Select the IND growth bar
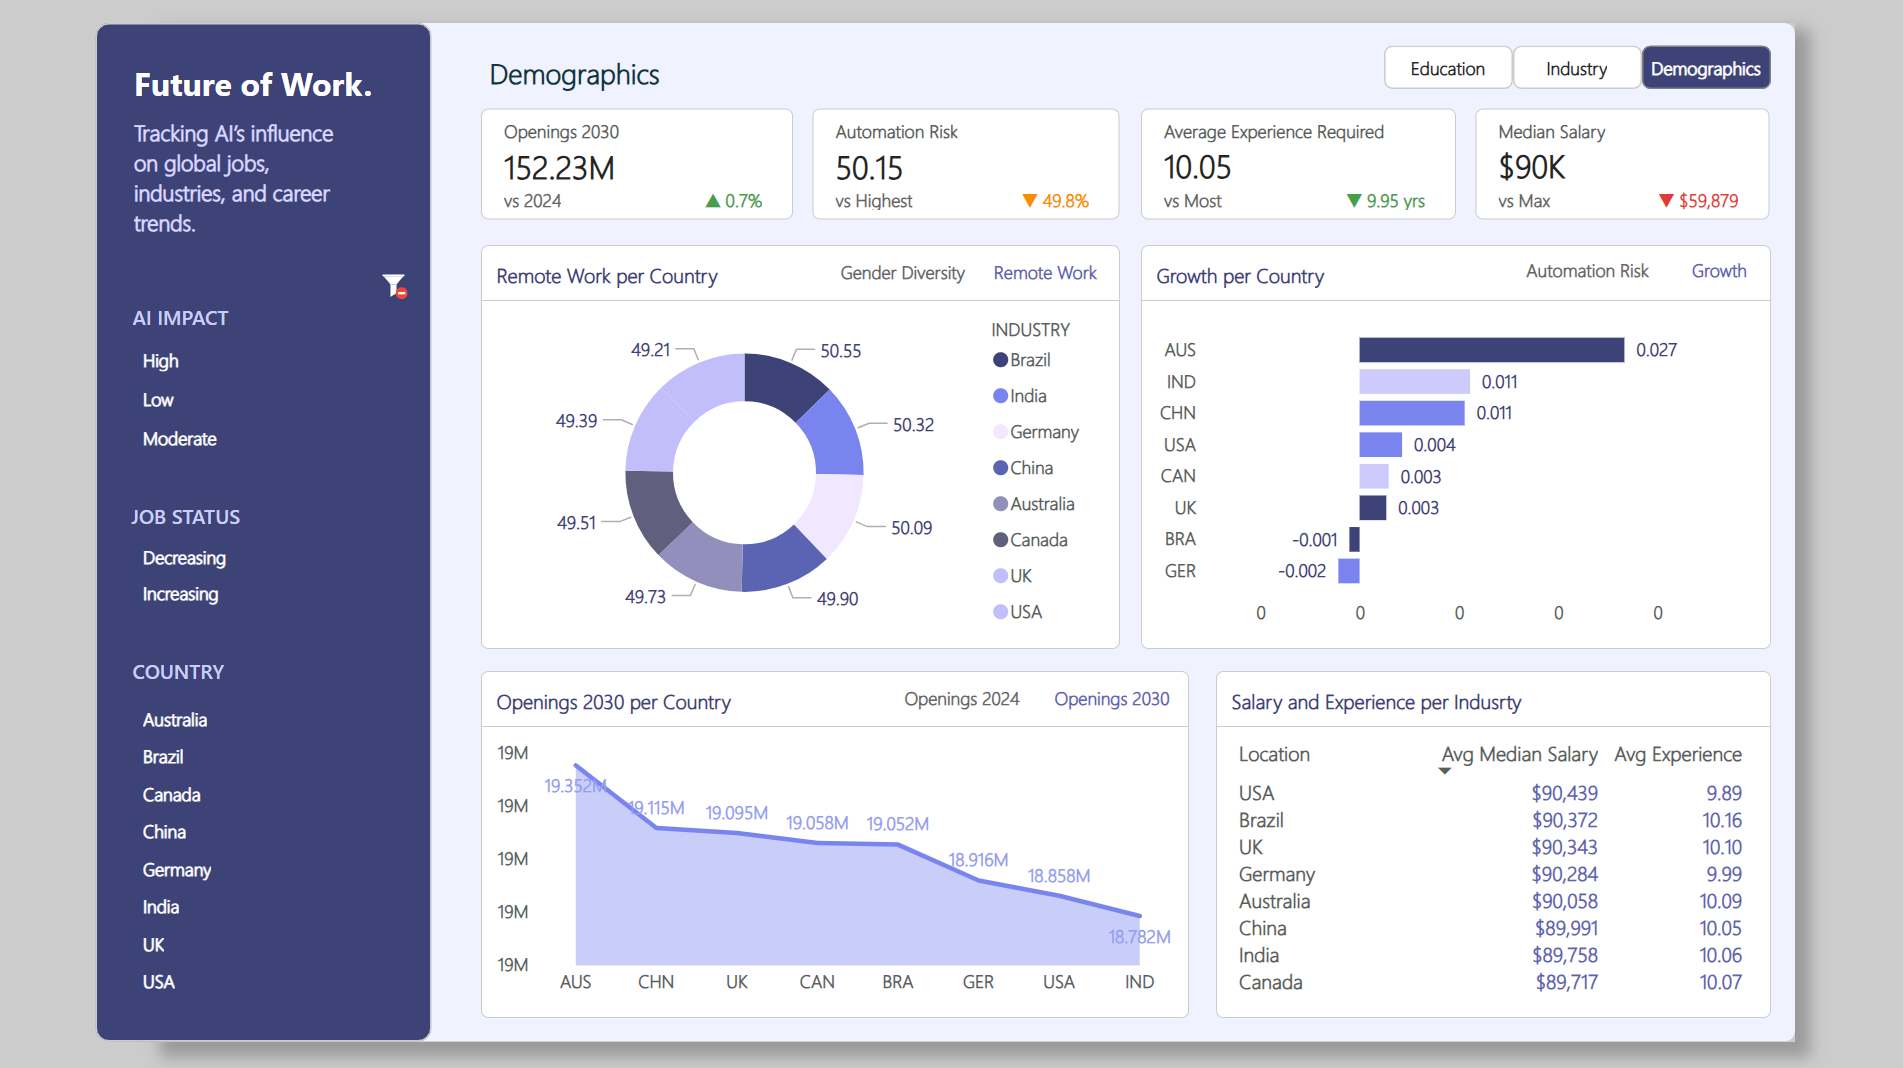The width and height of the screenshot is (1903, 1068). pyautogui.click(x=1414, y=382)
